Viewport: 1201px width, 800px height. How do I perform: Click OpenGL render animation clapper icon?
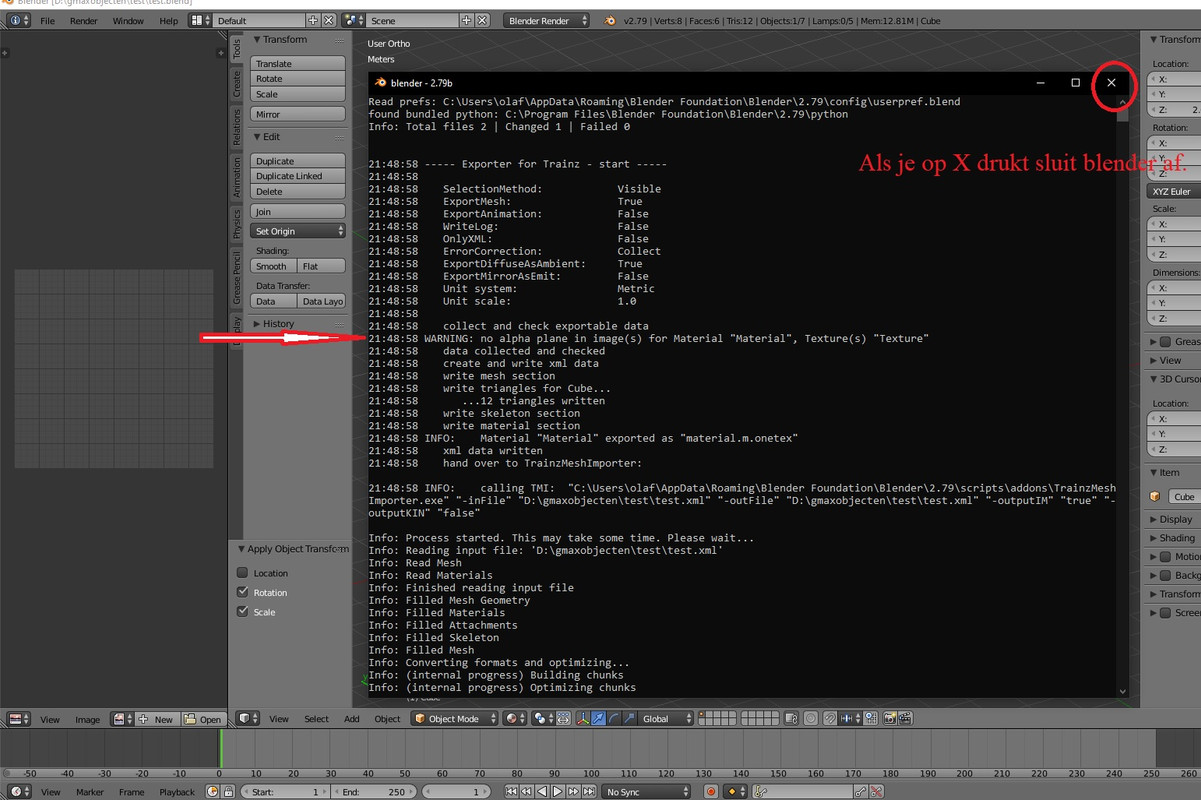point(905,718)
